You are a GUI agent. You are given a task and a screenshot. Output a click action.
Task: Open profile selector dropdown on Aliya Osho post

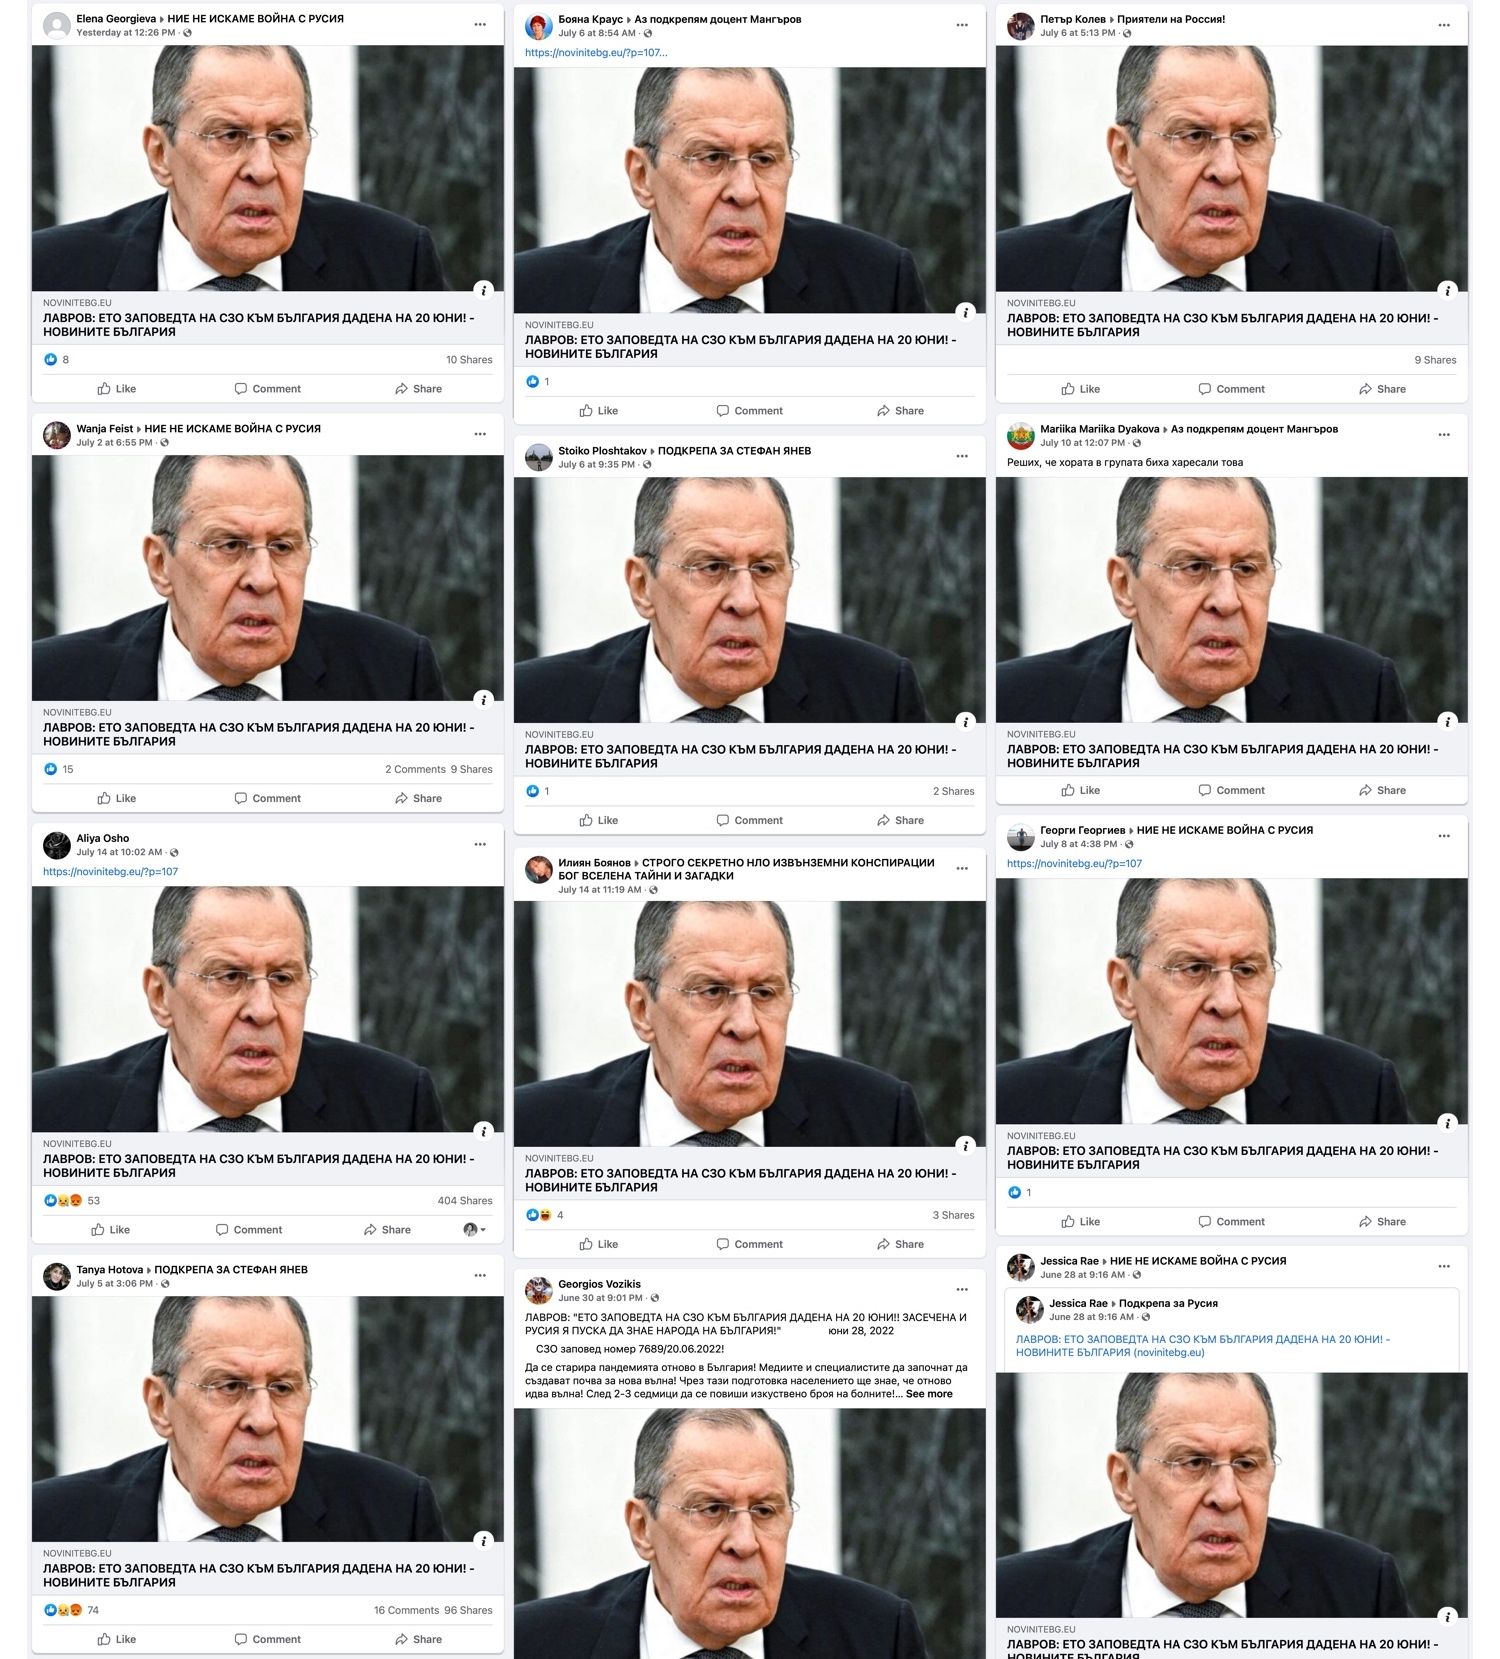475,1229
